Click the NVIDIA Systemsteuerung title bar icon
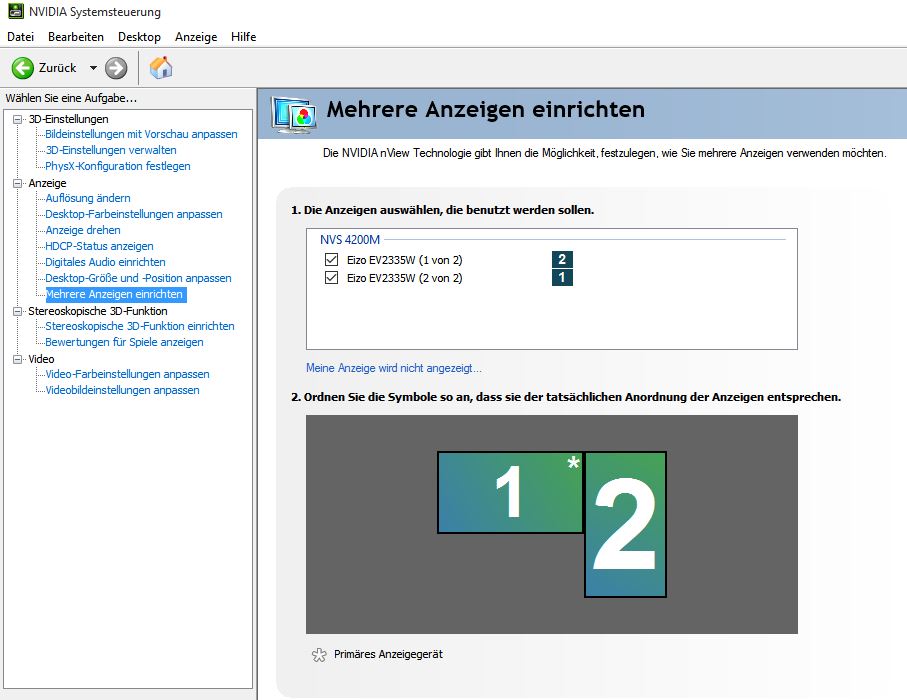The height and width of the screenshot is (700, 907). 16,11
